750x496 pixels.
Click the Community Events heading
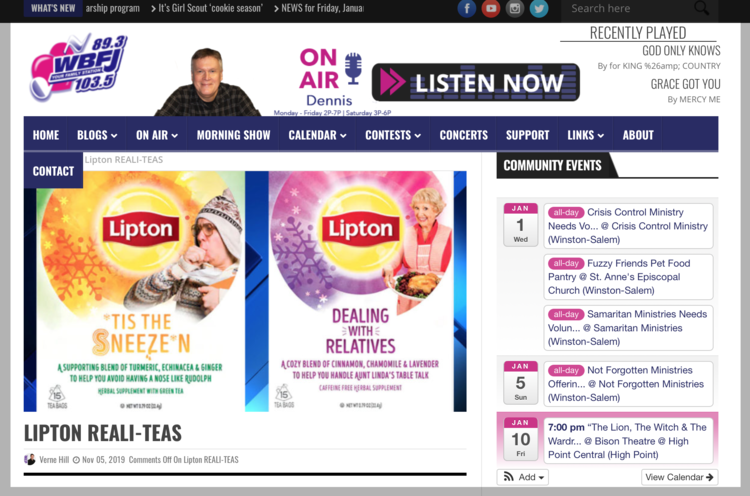click(552, 165)
